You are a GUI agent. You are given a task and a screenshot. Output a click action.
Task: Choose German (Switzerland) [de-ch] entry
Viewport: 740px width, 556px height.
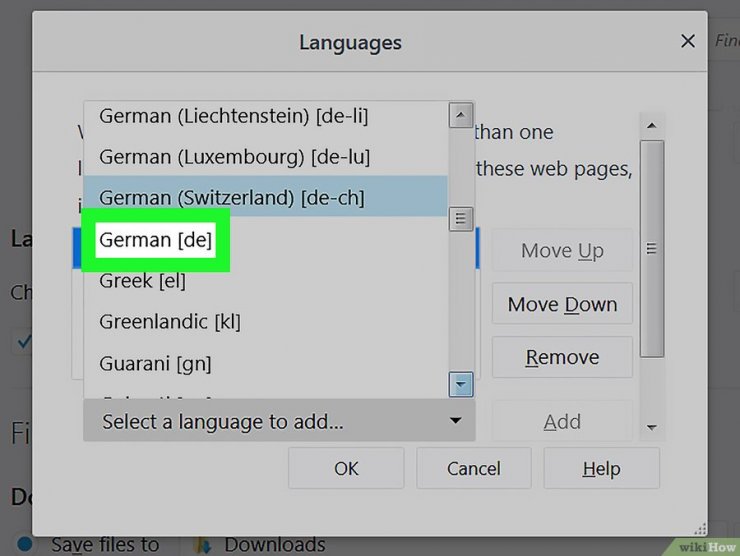(231, 198)
